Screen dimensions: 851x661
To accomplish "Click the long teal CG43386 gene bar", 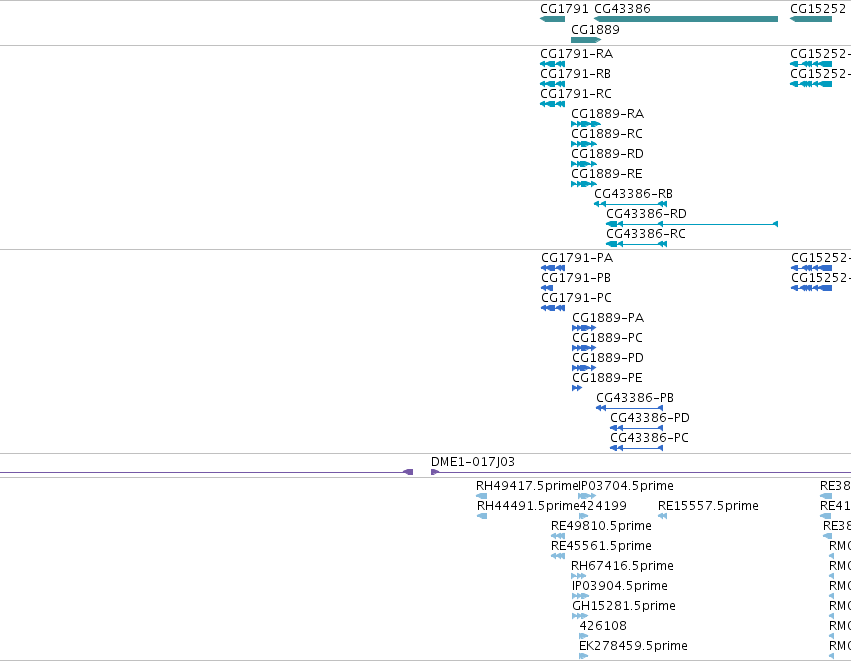I will click(686, 19).
